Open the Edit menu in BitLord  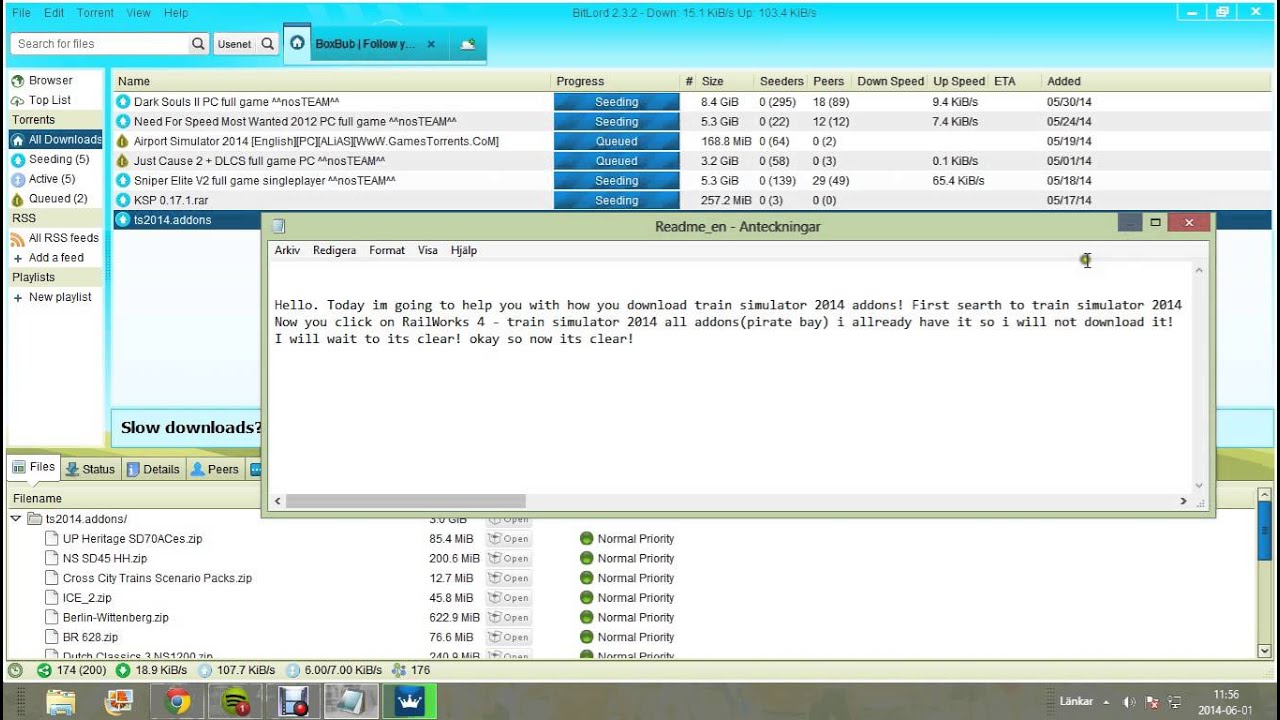point(54,13)
